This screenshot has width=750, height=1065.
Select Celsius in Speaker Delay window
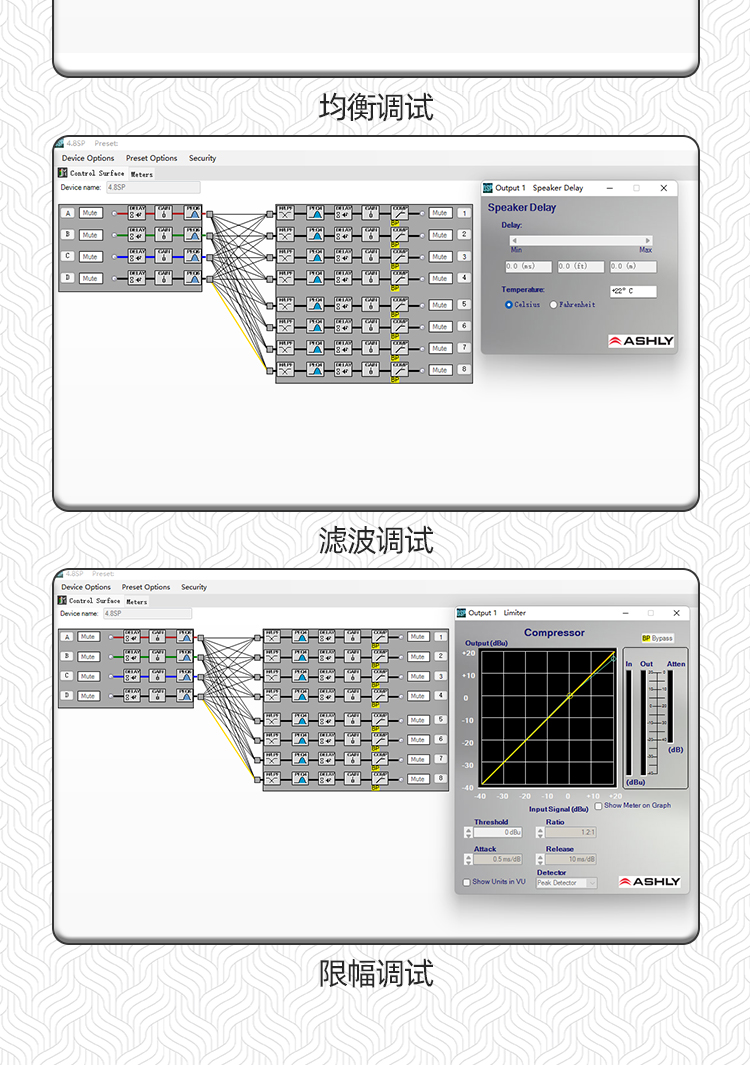[509, 305]
